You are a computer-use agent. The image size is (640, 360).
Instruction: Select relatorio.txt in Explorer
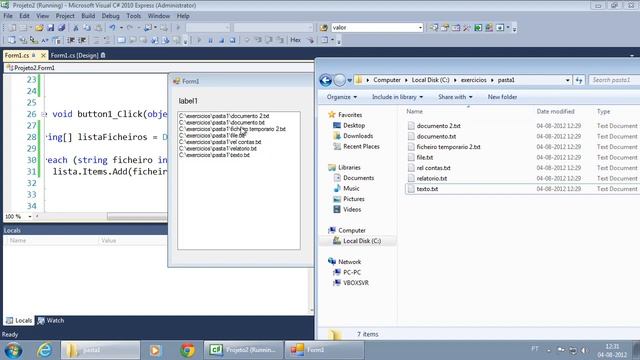pos(431,178)
